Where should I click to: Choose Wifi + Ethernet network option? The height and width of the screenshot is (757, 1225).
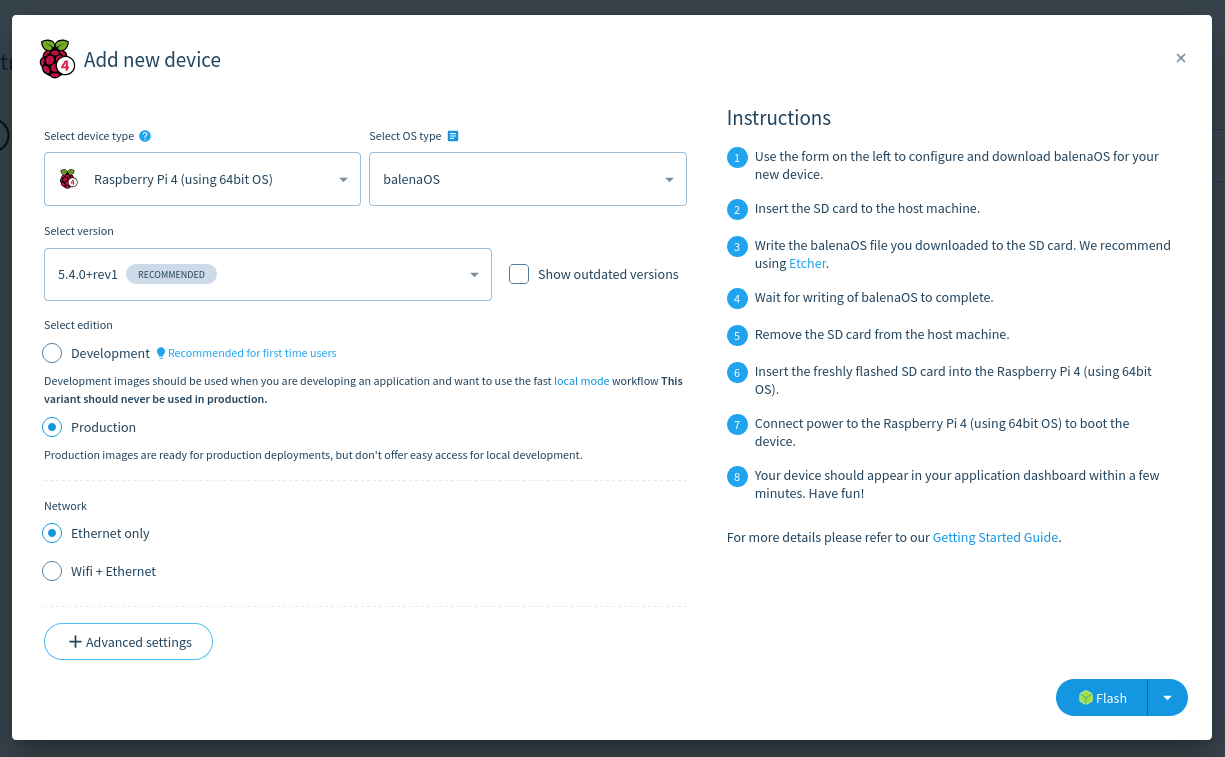[52, 571]
